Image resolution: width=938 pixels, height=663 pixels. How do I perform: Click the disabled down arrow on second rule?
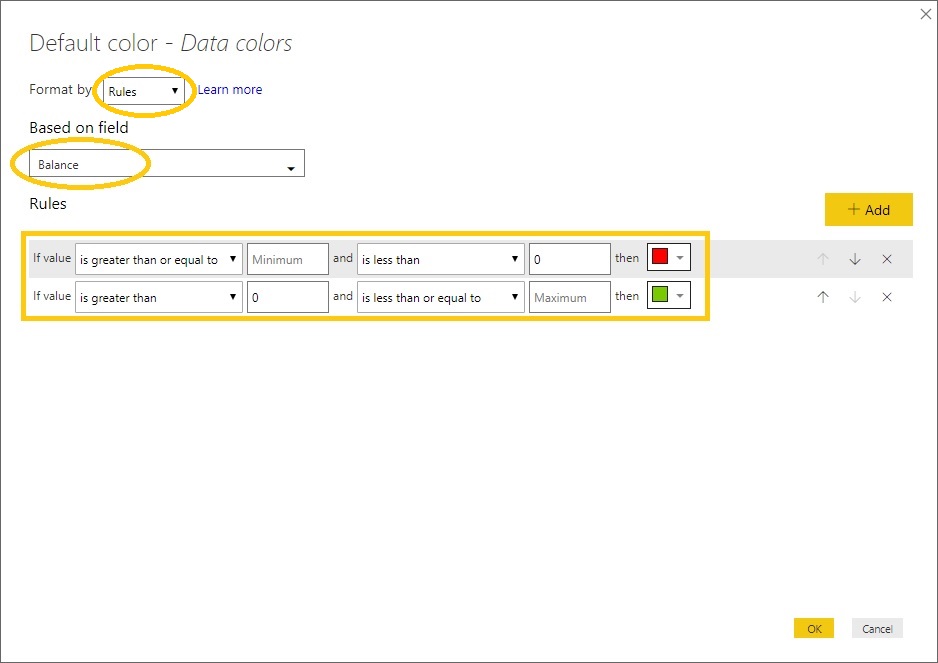(x=855, y=297)
